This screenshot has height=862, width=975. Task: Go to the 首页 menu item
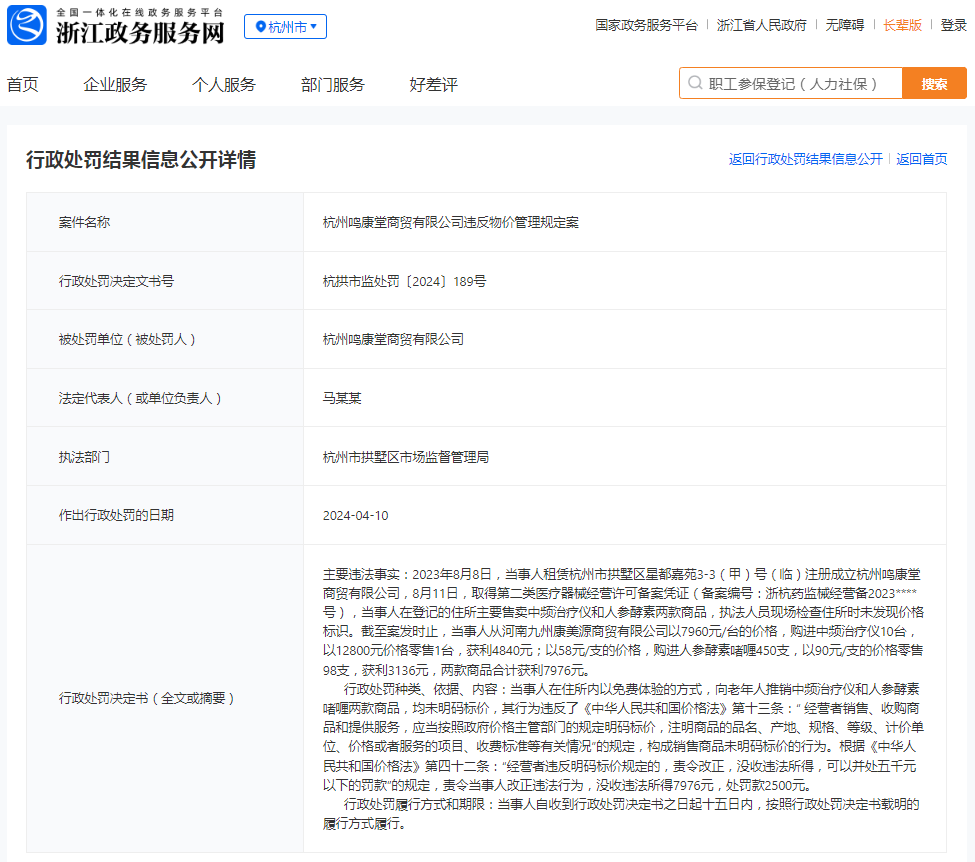[x=22, y=85]
